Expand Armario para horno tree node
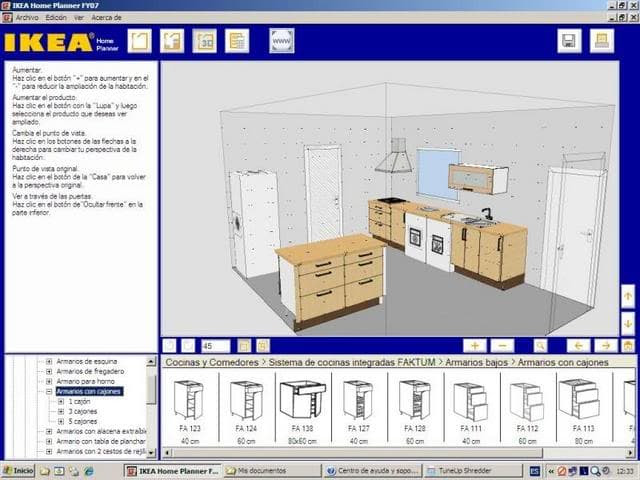 (49, 381)
